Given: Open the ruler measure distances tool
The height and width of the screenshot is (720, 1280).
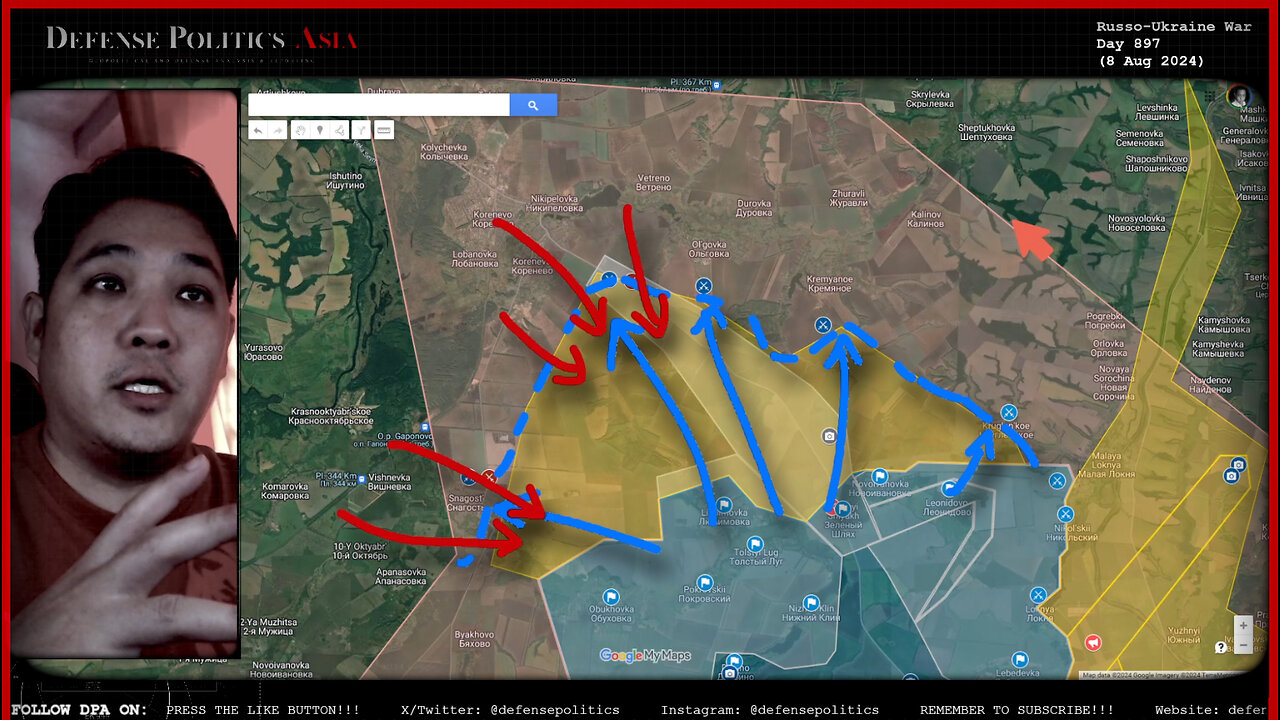Looking at the screenshot, I should [383, 130].
